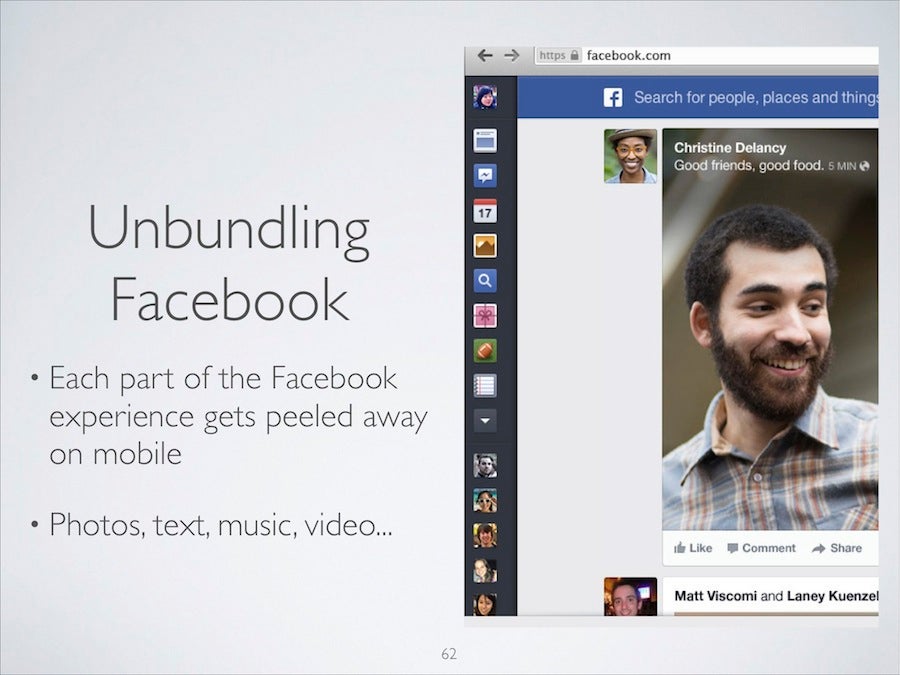
Task: Like Christine Delancy's post
Action: (x=693, y=548)
